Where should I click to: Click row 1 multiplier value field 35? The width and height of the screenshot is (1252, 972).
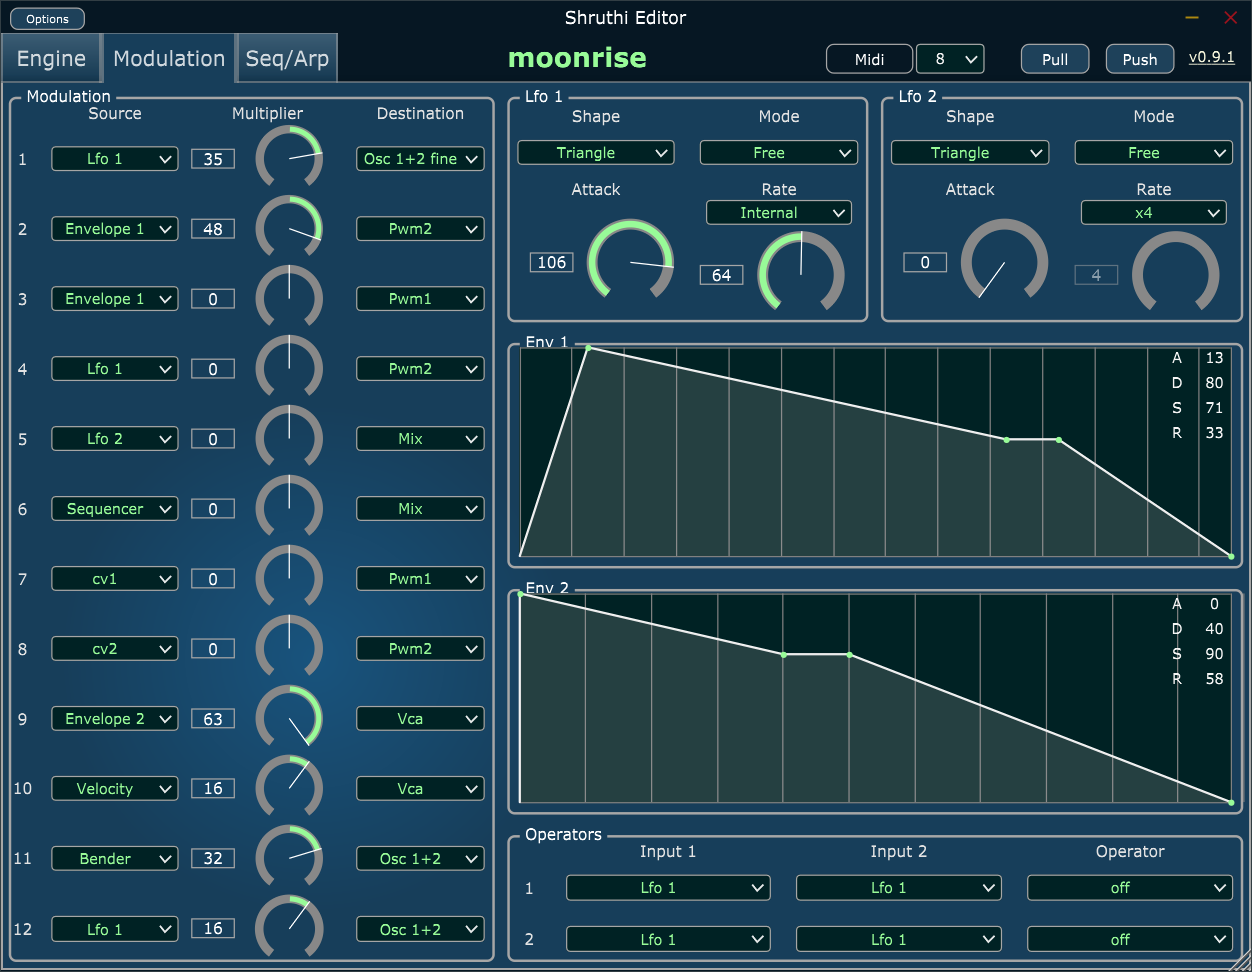click(213, 159)
